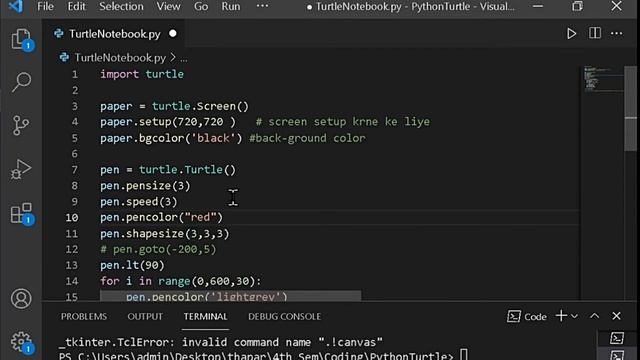Maximize the panel with the up chevron

pyautogui.click(x=595, y=316)
